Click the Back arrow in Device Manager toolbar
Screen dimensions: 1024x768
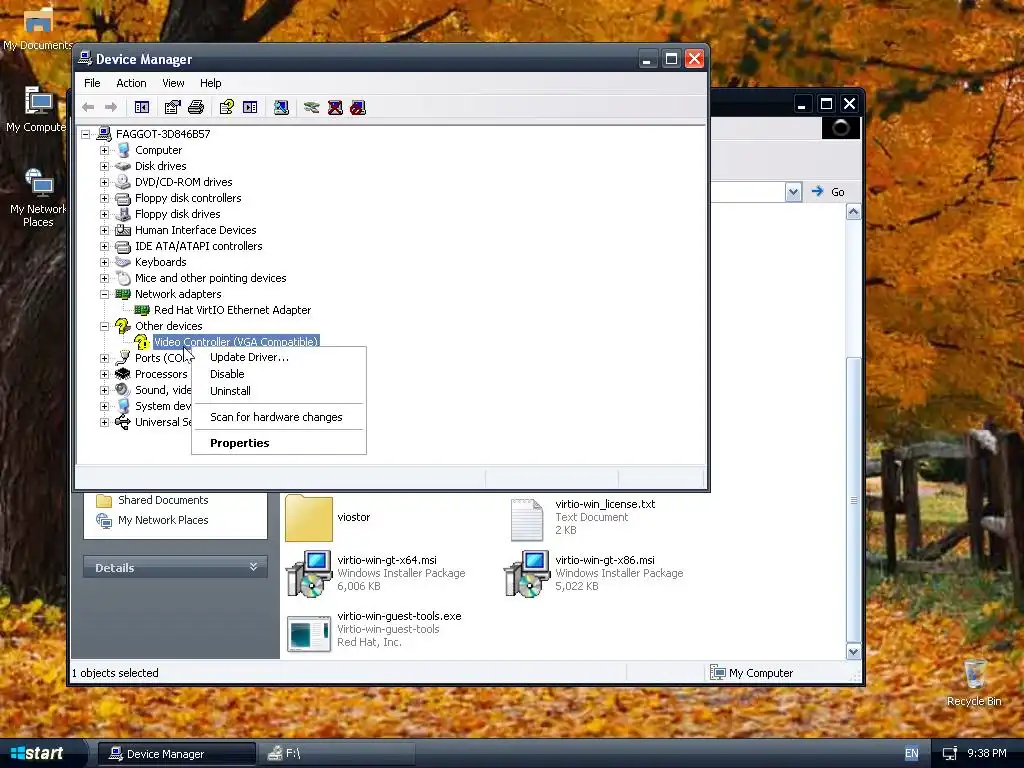(x=88, y=107)
